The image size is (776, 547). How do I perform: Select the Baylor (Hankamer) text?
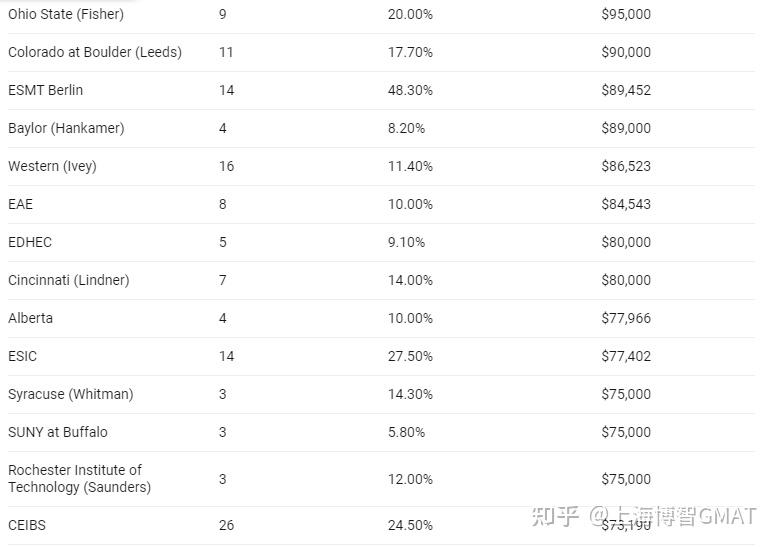pyautogui.click(x=66, y=128)
